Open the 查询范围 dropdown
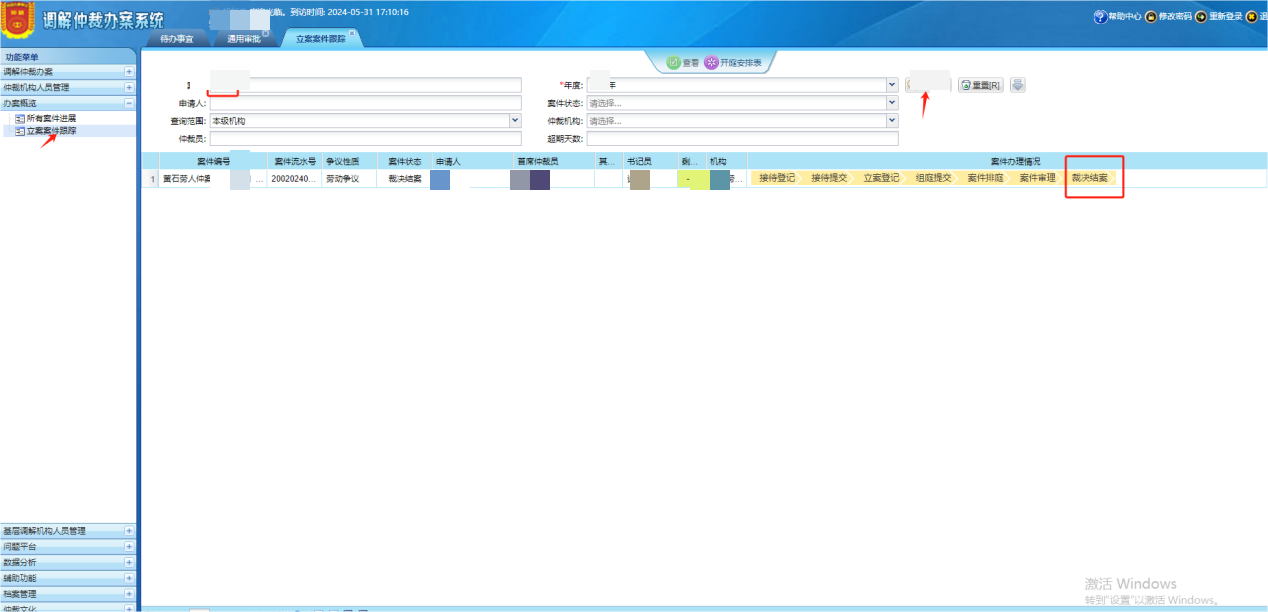This screenshot has width=1268, height=612. 515,121
